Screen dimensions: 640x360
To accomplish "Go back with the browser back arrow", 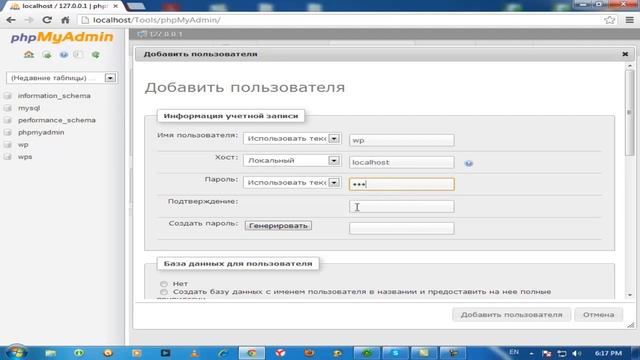I will (11, 20).
